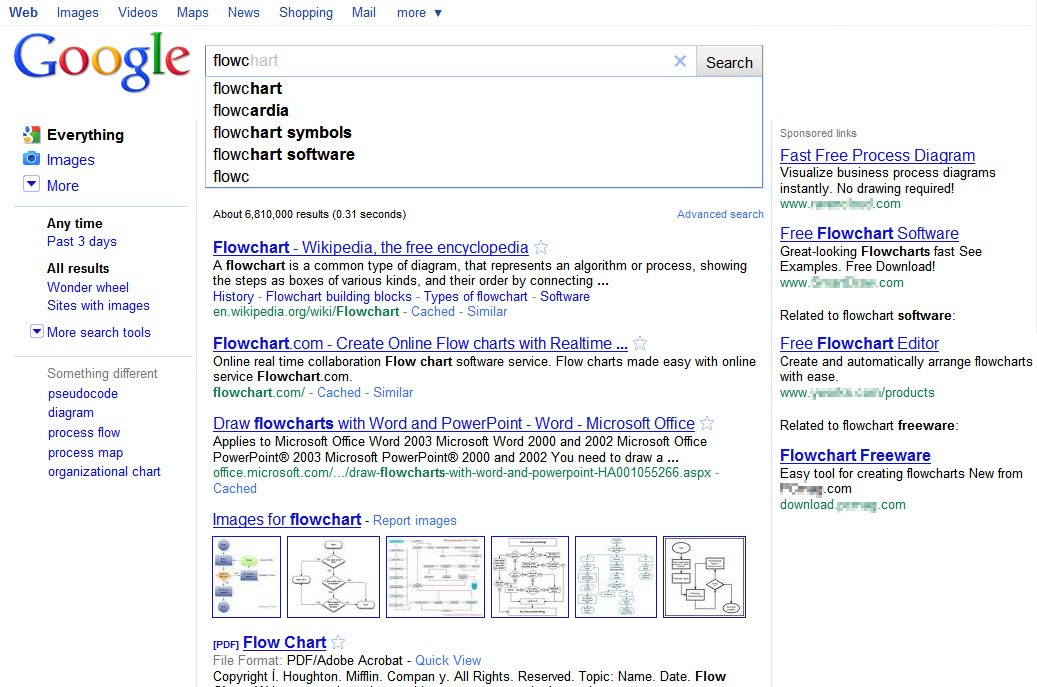Click Report images link

tap(415, 520)
